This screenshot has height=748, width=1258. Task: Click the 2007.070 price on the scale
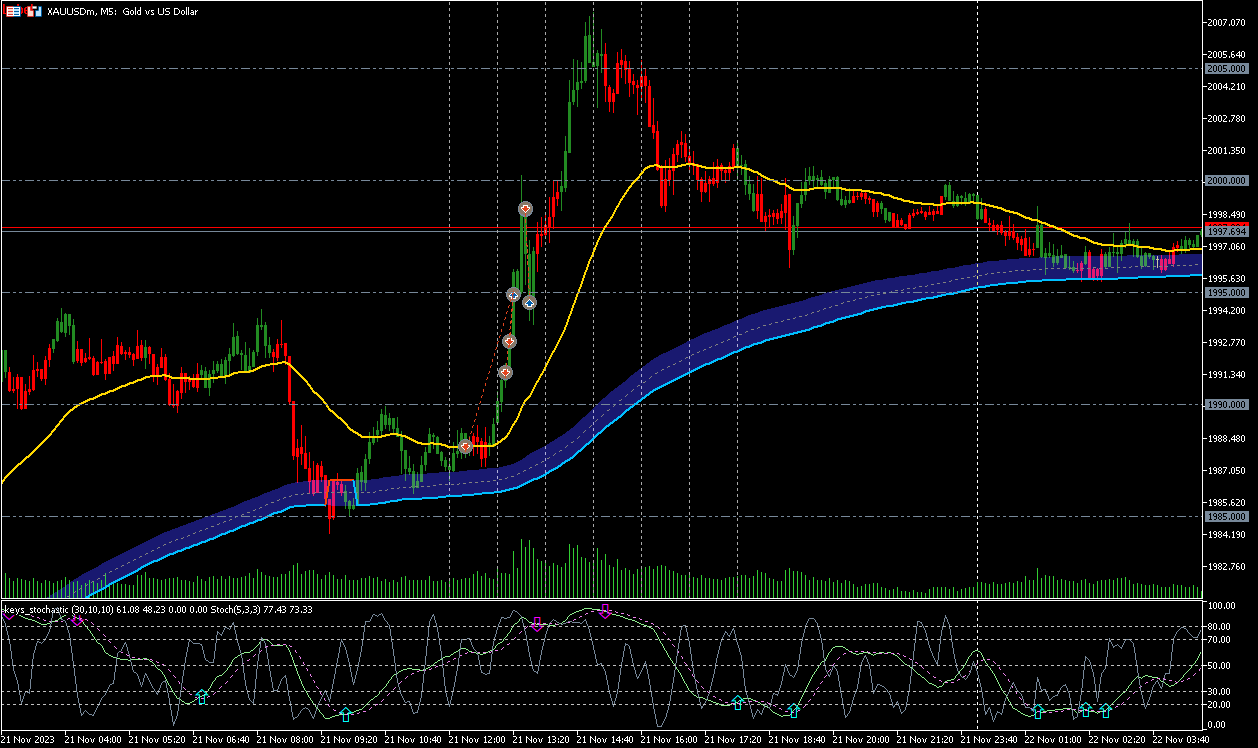click(1226, 22)
